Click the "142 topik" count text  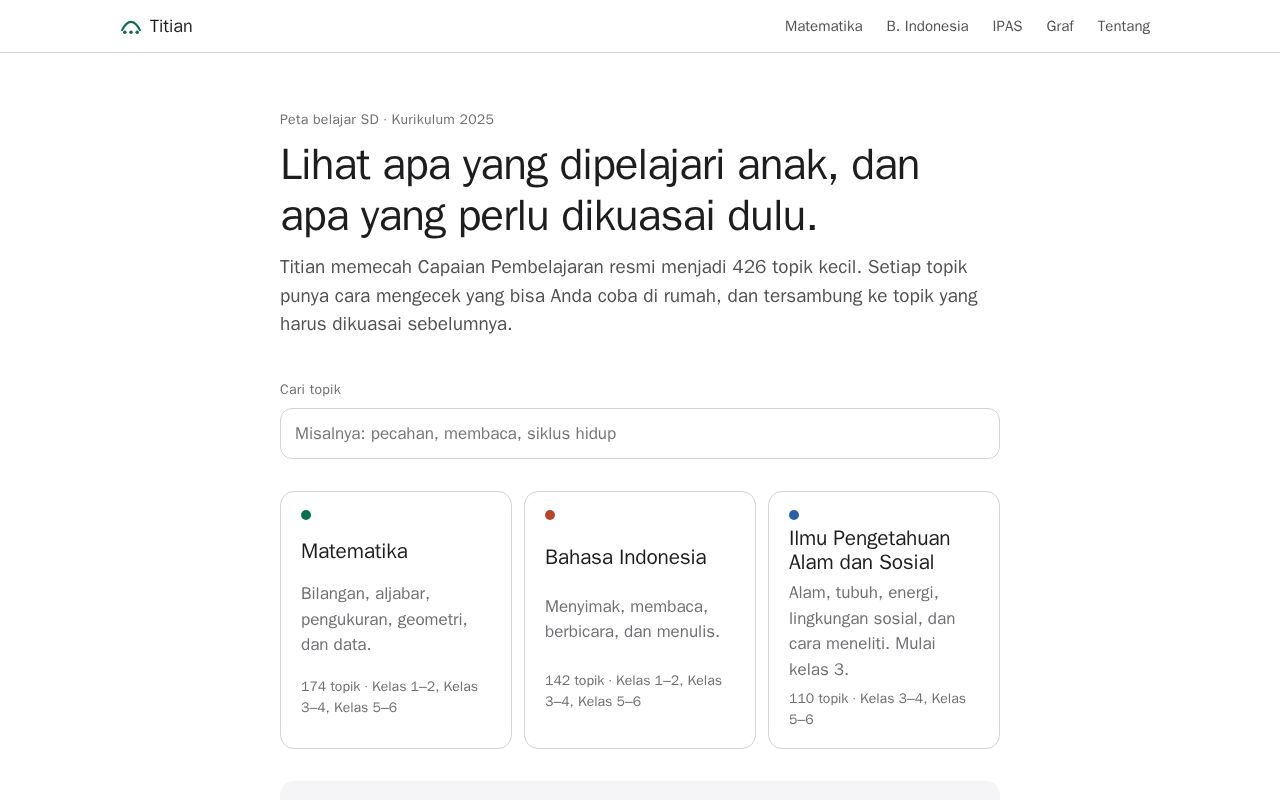(x=574, y=681)
